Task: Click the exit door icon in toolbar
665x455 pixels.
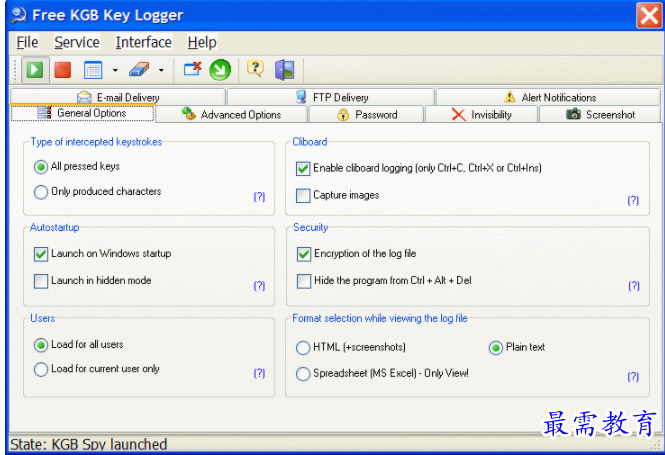Action: tap(285, 70)
